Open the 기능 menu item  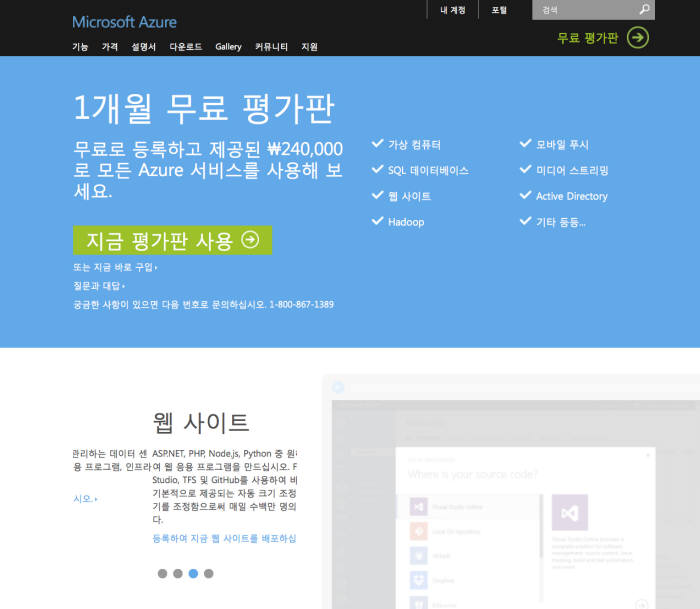pyautogui.click(x=80, y=47)
